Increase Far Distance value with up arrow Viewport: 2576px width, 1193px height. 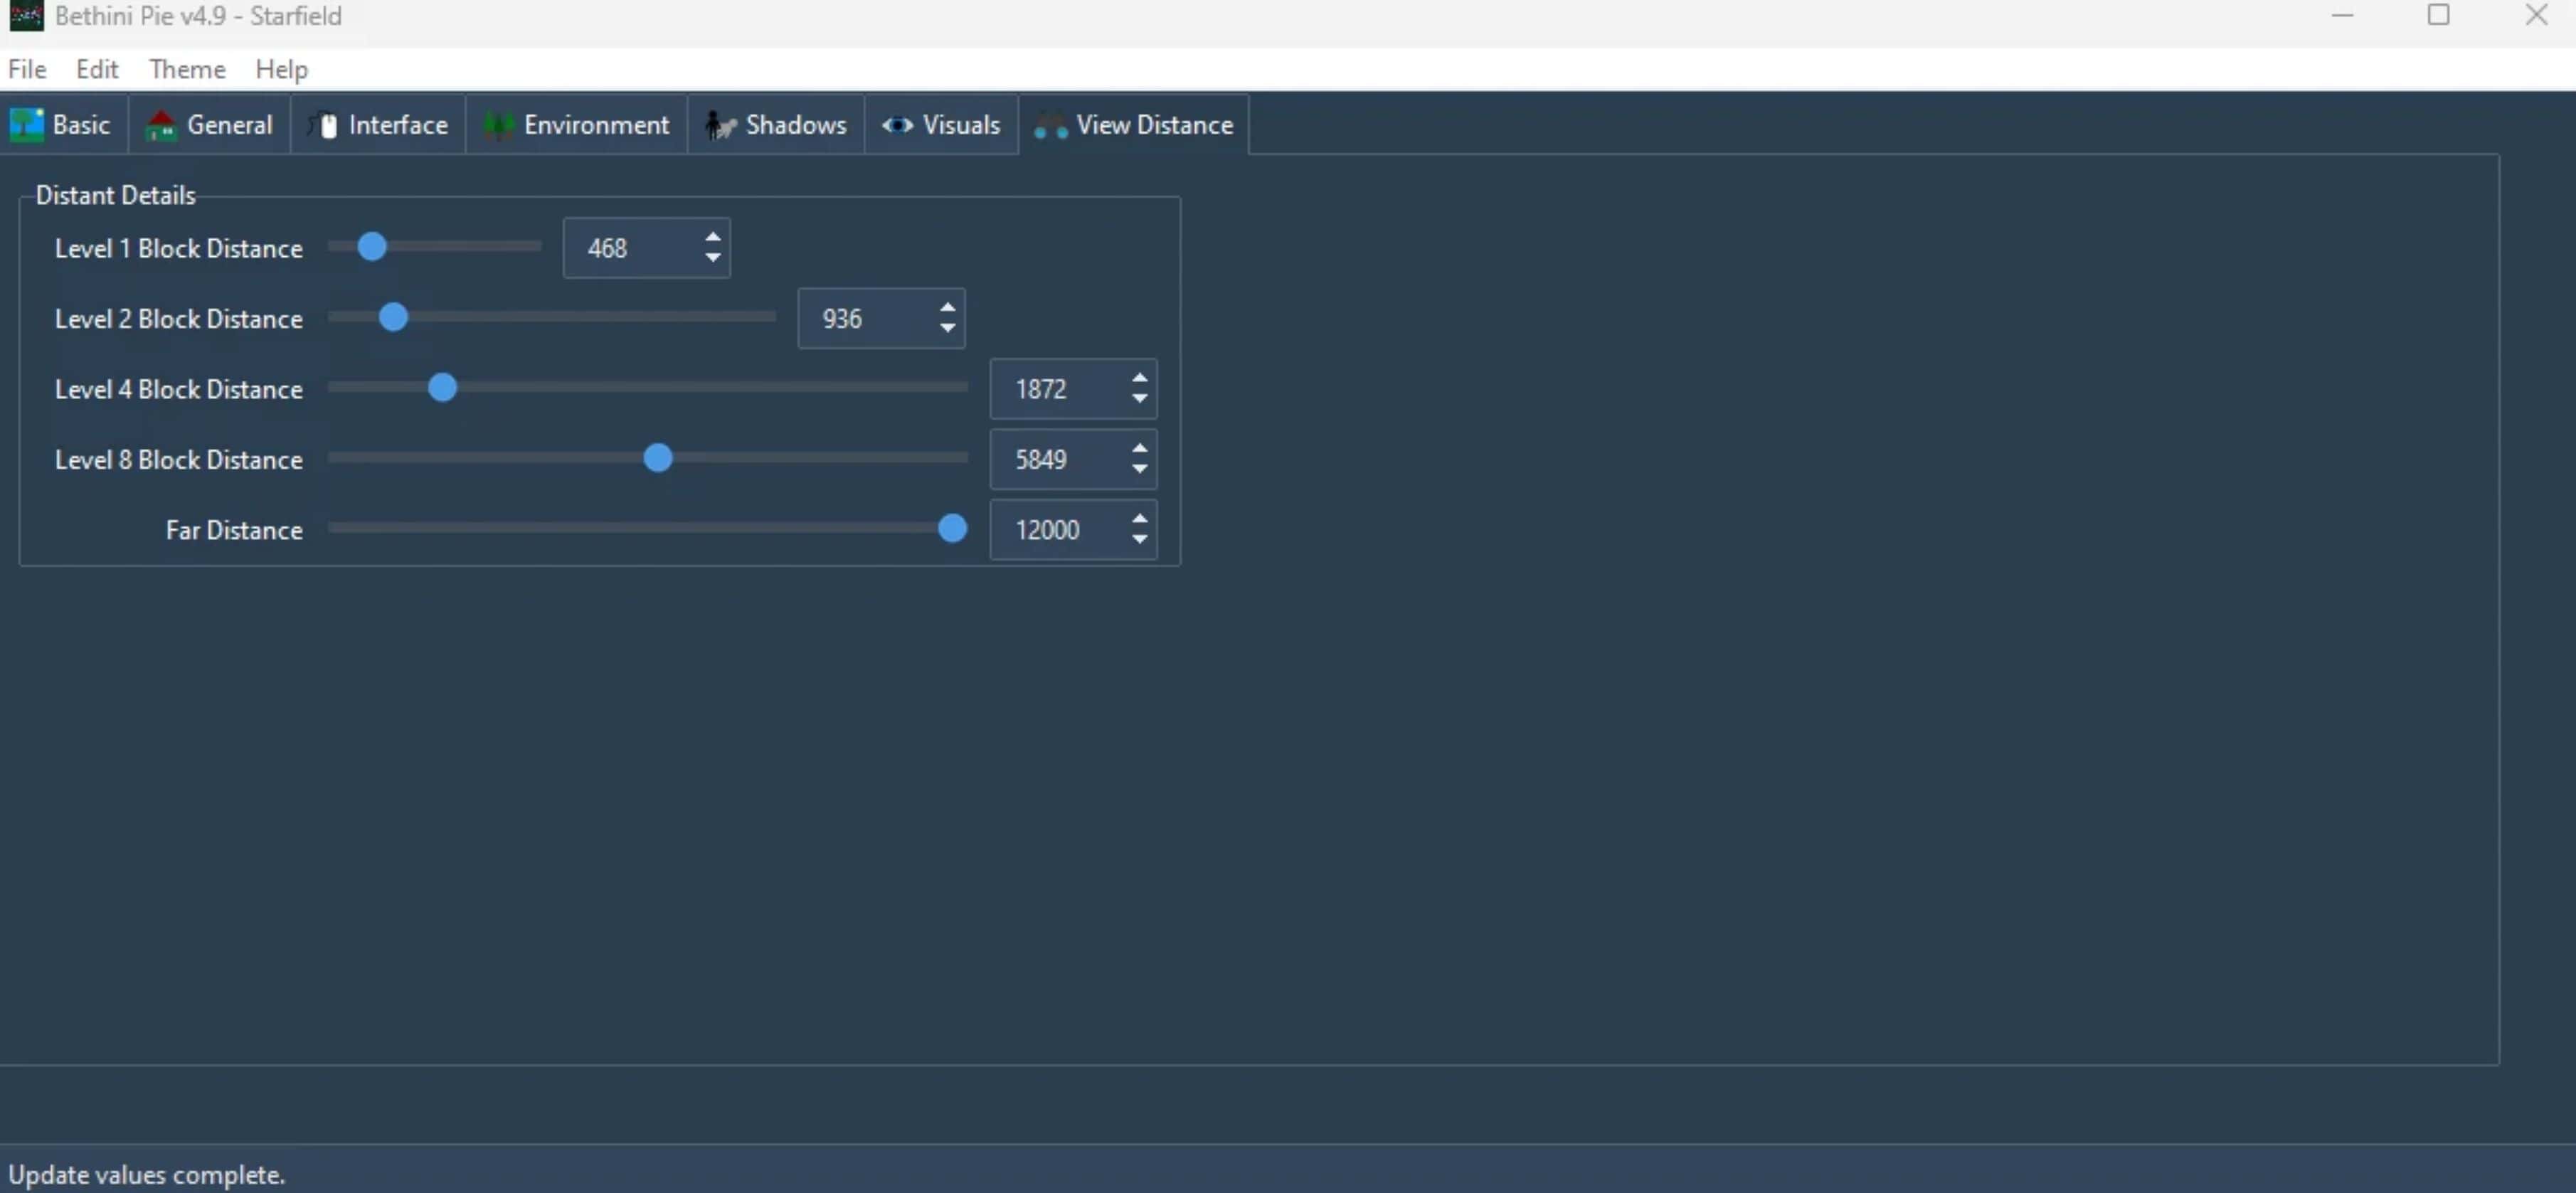click(1139, 519)
